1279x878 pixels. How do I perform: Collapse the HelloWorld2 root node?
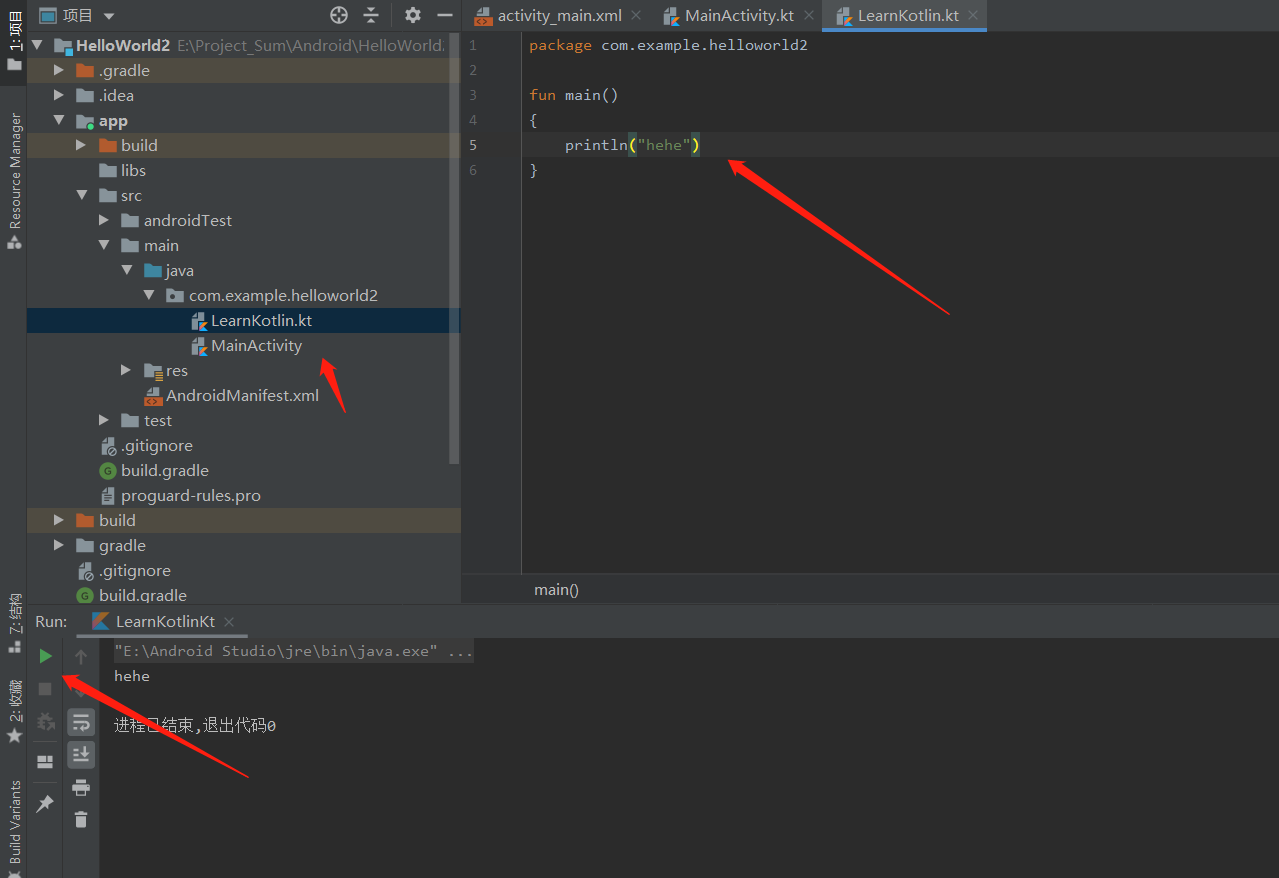[38, 45]
